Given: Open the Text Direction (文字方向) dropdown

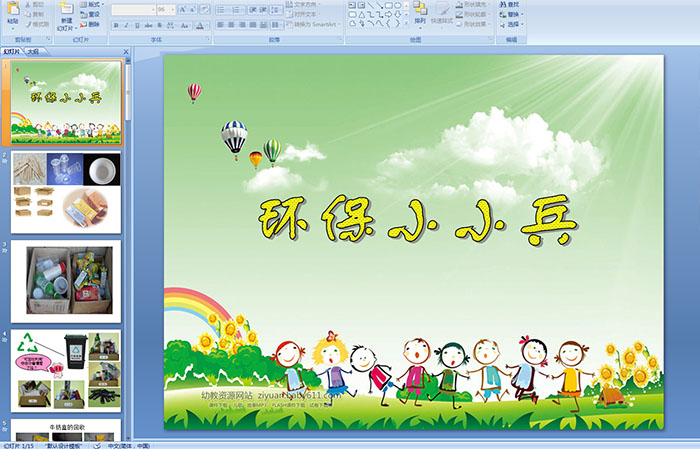Looking at the screenshot, I should point(303,4).
